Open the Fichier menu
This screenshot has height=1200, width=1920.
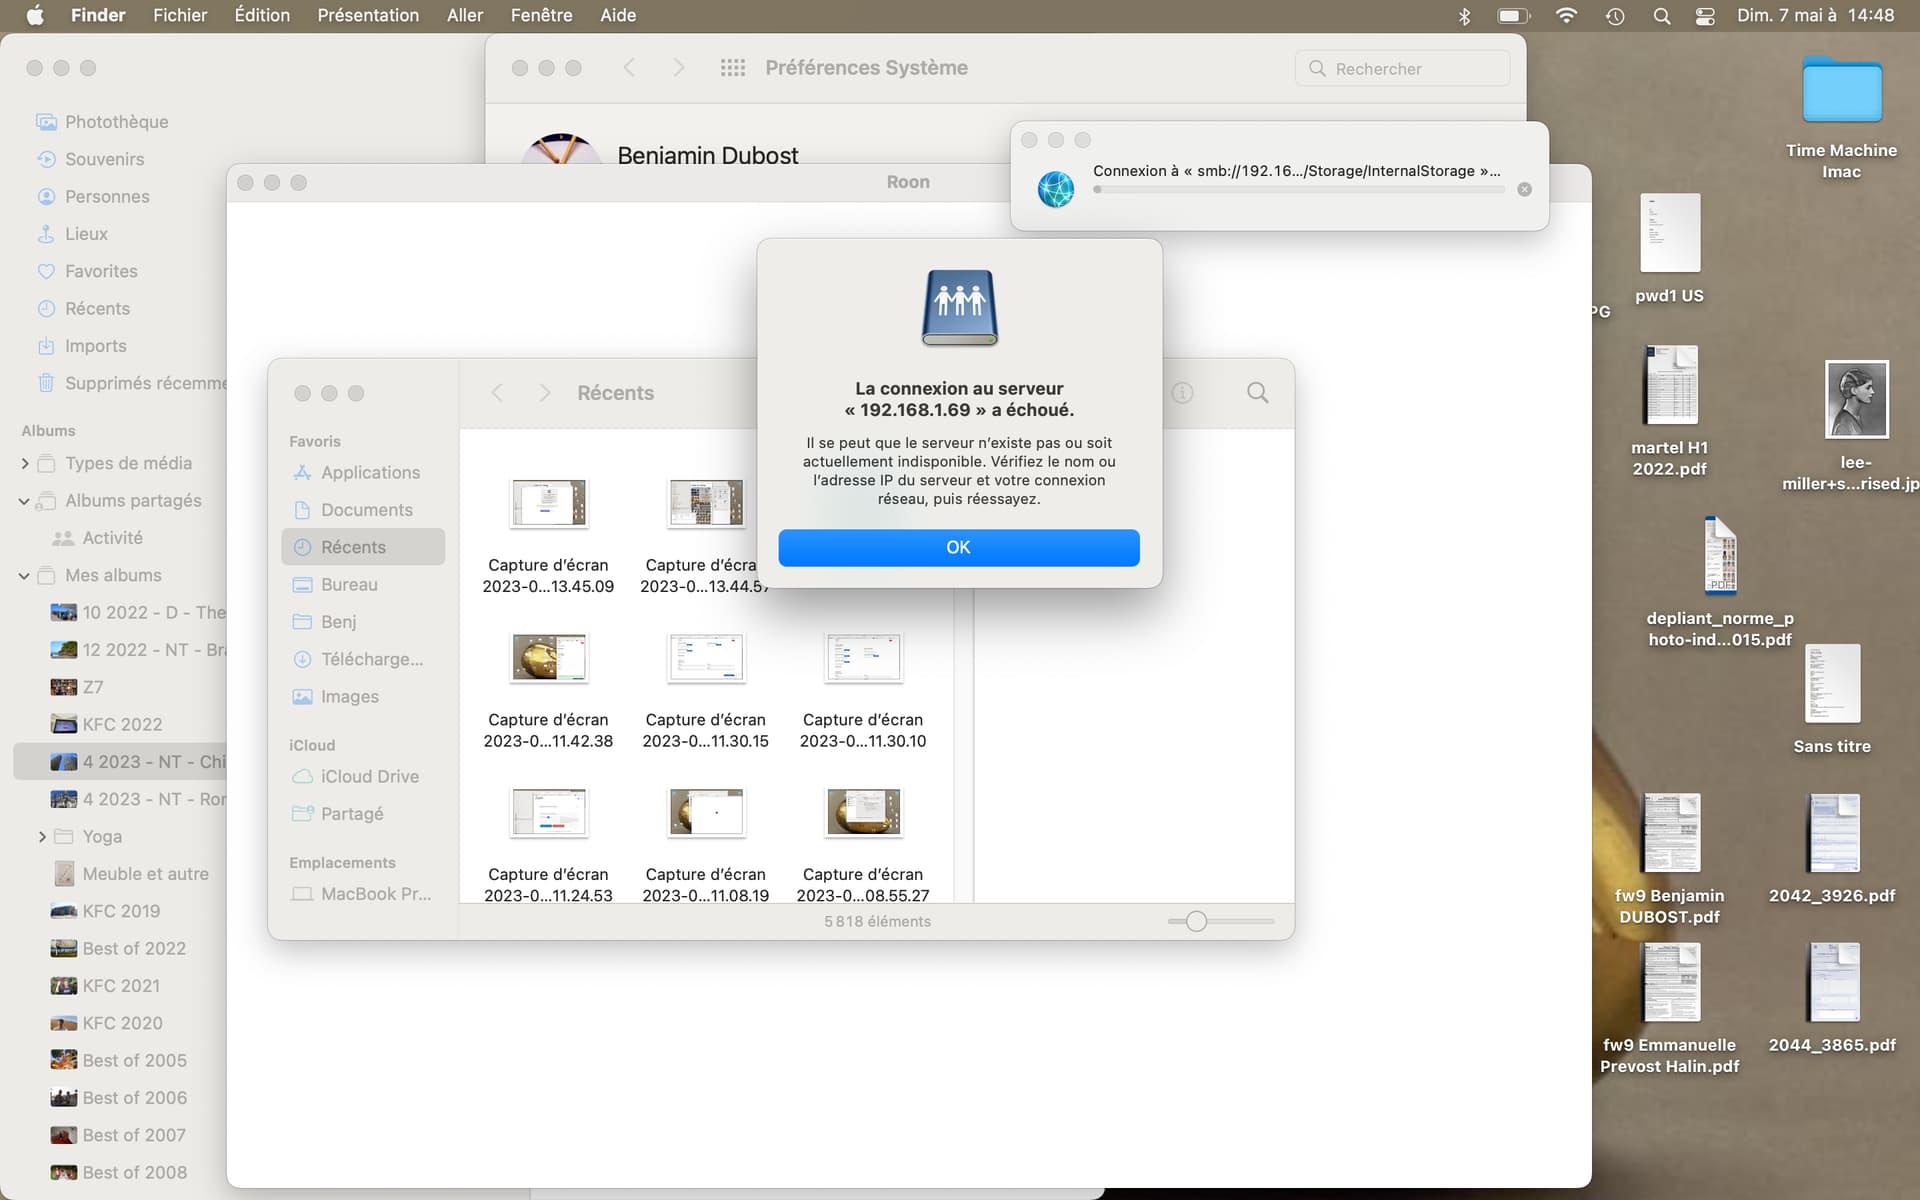coord(180,16)
